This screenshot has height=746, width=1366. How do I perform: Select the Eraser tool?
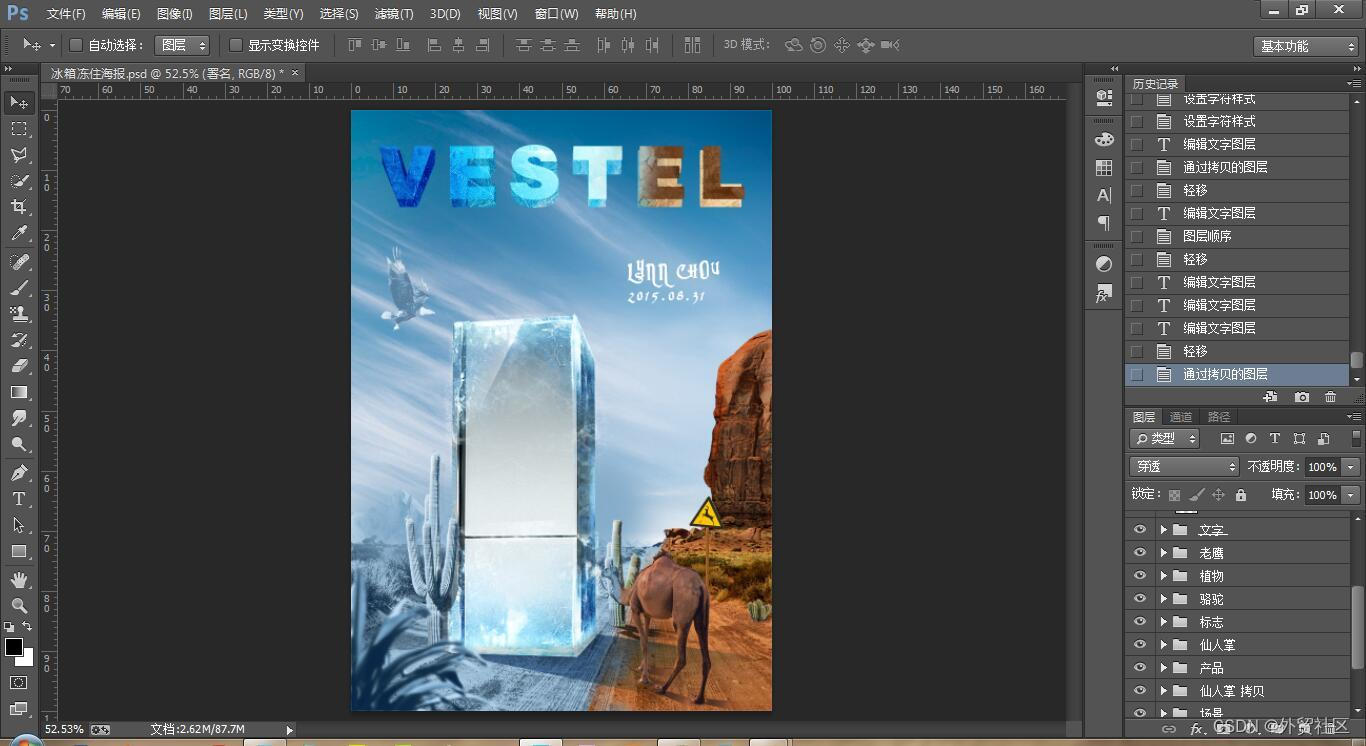(19, 366)
